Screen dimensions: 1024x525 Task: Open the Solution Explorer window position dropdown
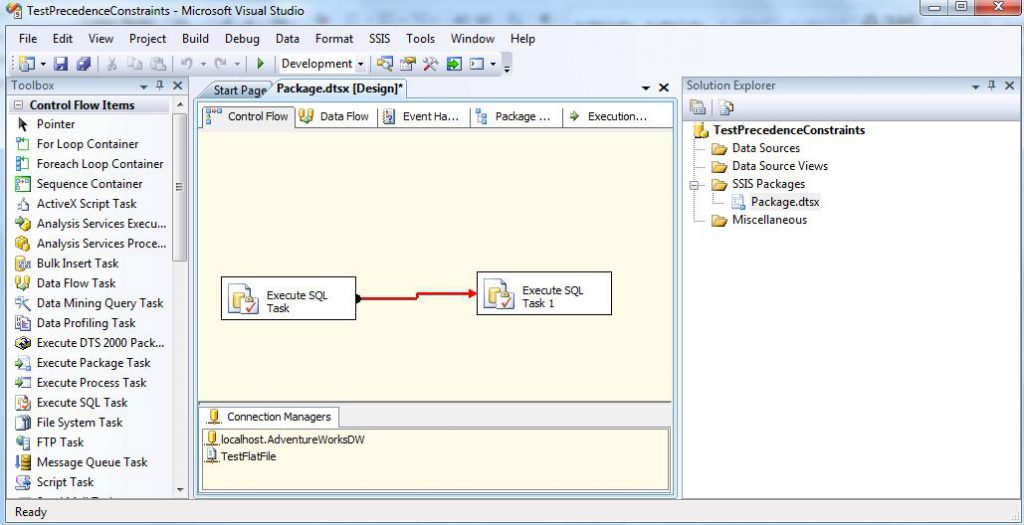(x=975, y=86)
